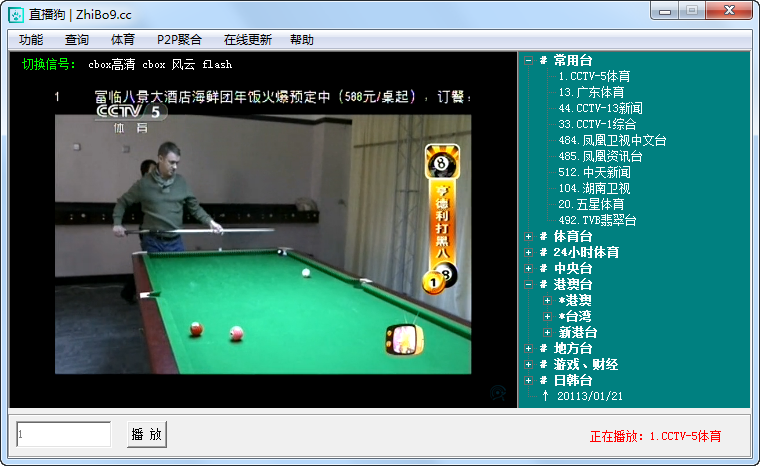Select channel 485.凤凰资讯台

click(600, 157)
